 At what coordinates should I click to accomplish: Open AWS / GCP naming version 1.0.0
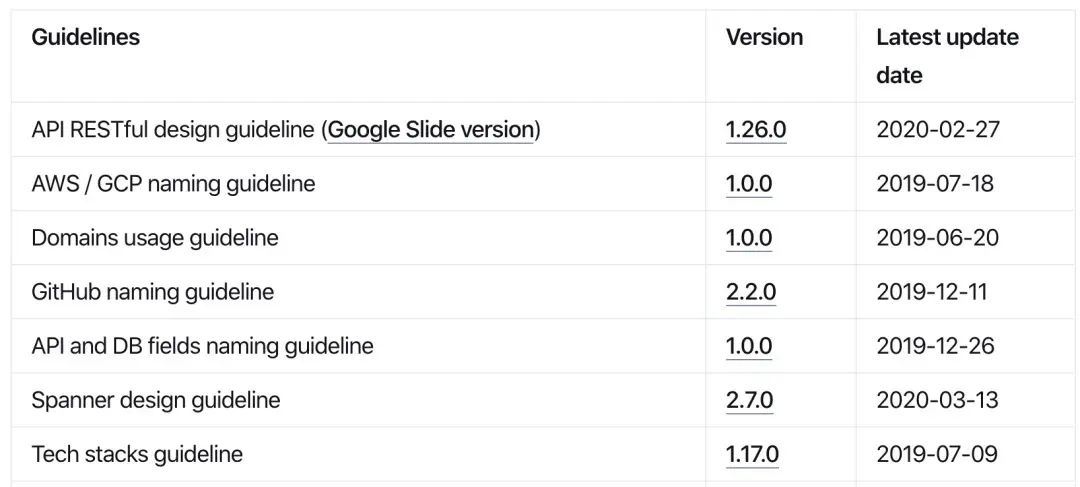(749, 184)
